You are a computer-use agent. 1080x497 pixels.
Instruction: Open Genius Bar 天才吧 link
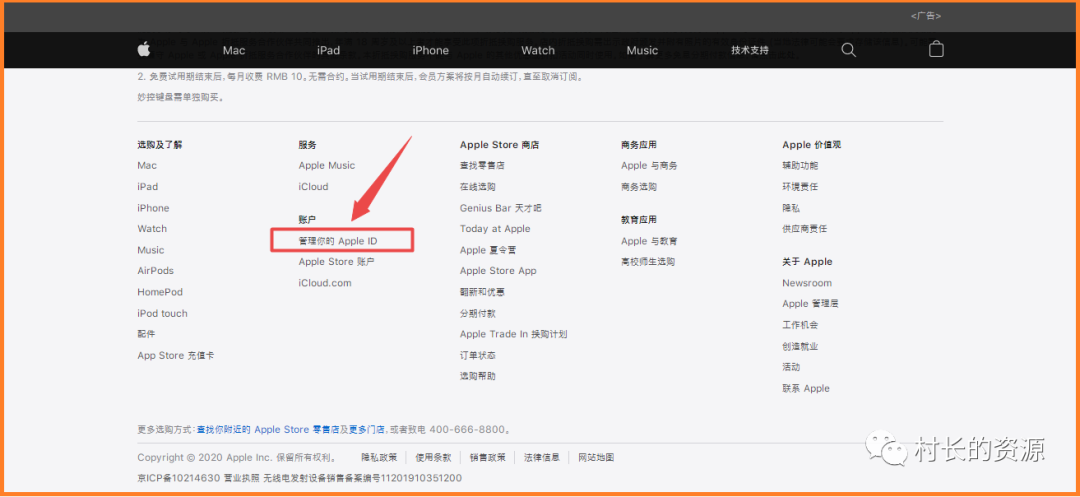click(x=501, y=208)
